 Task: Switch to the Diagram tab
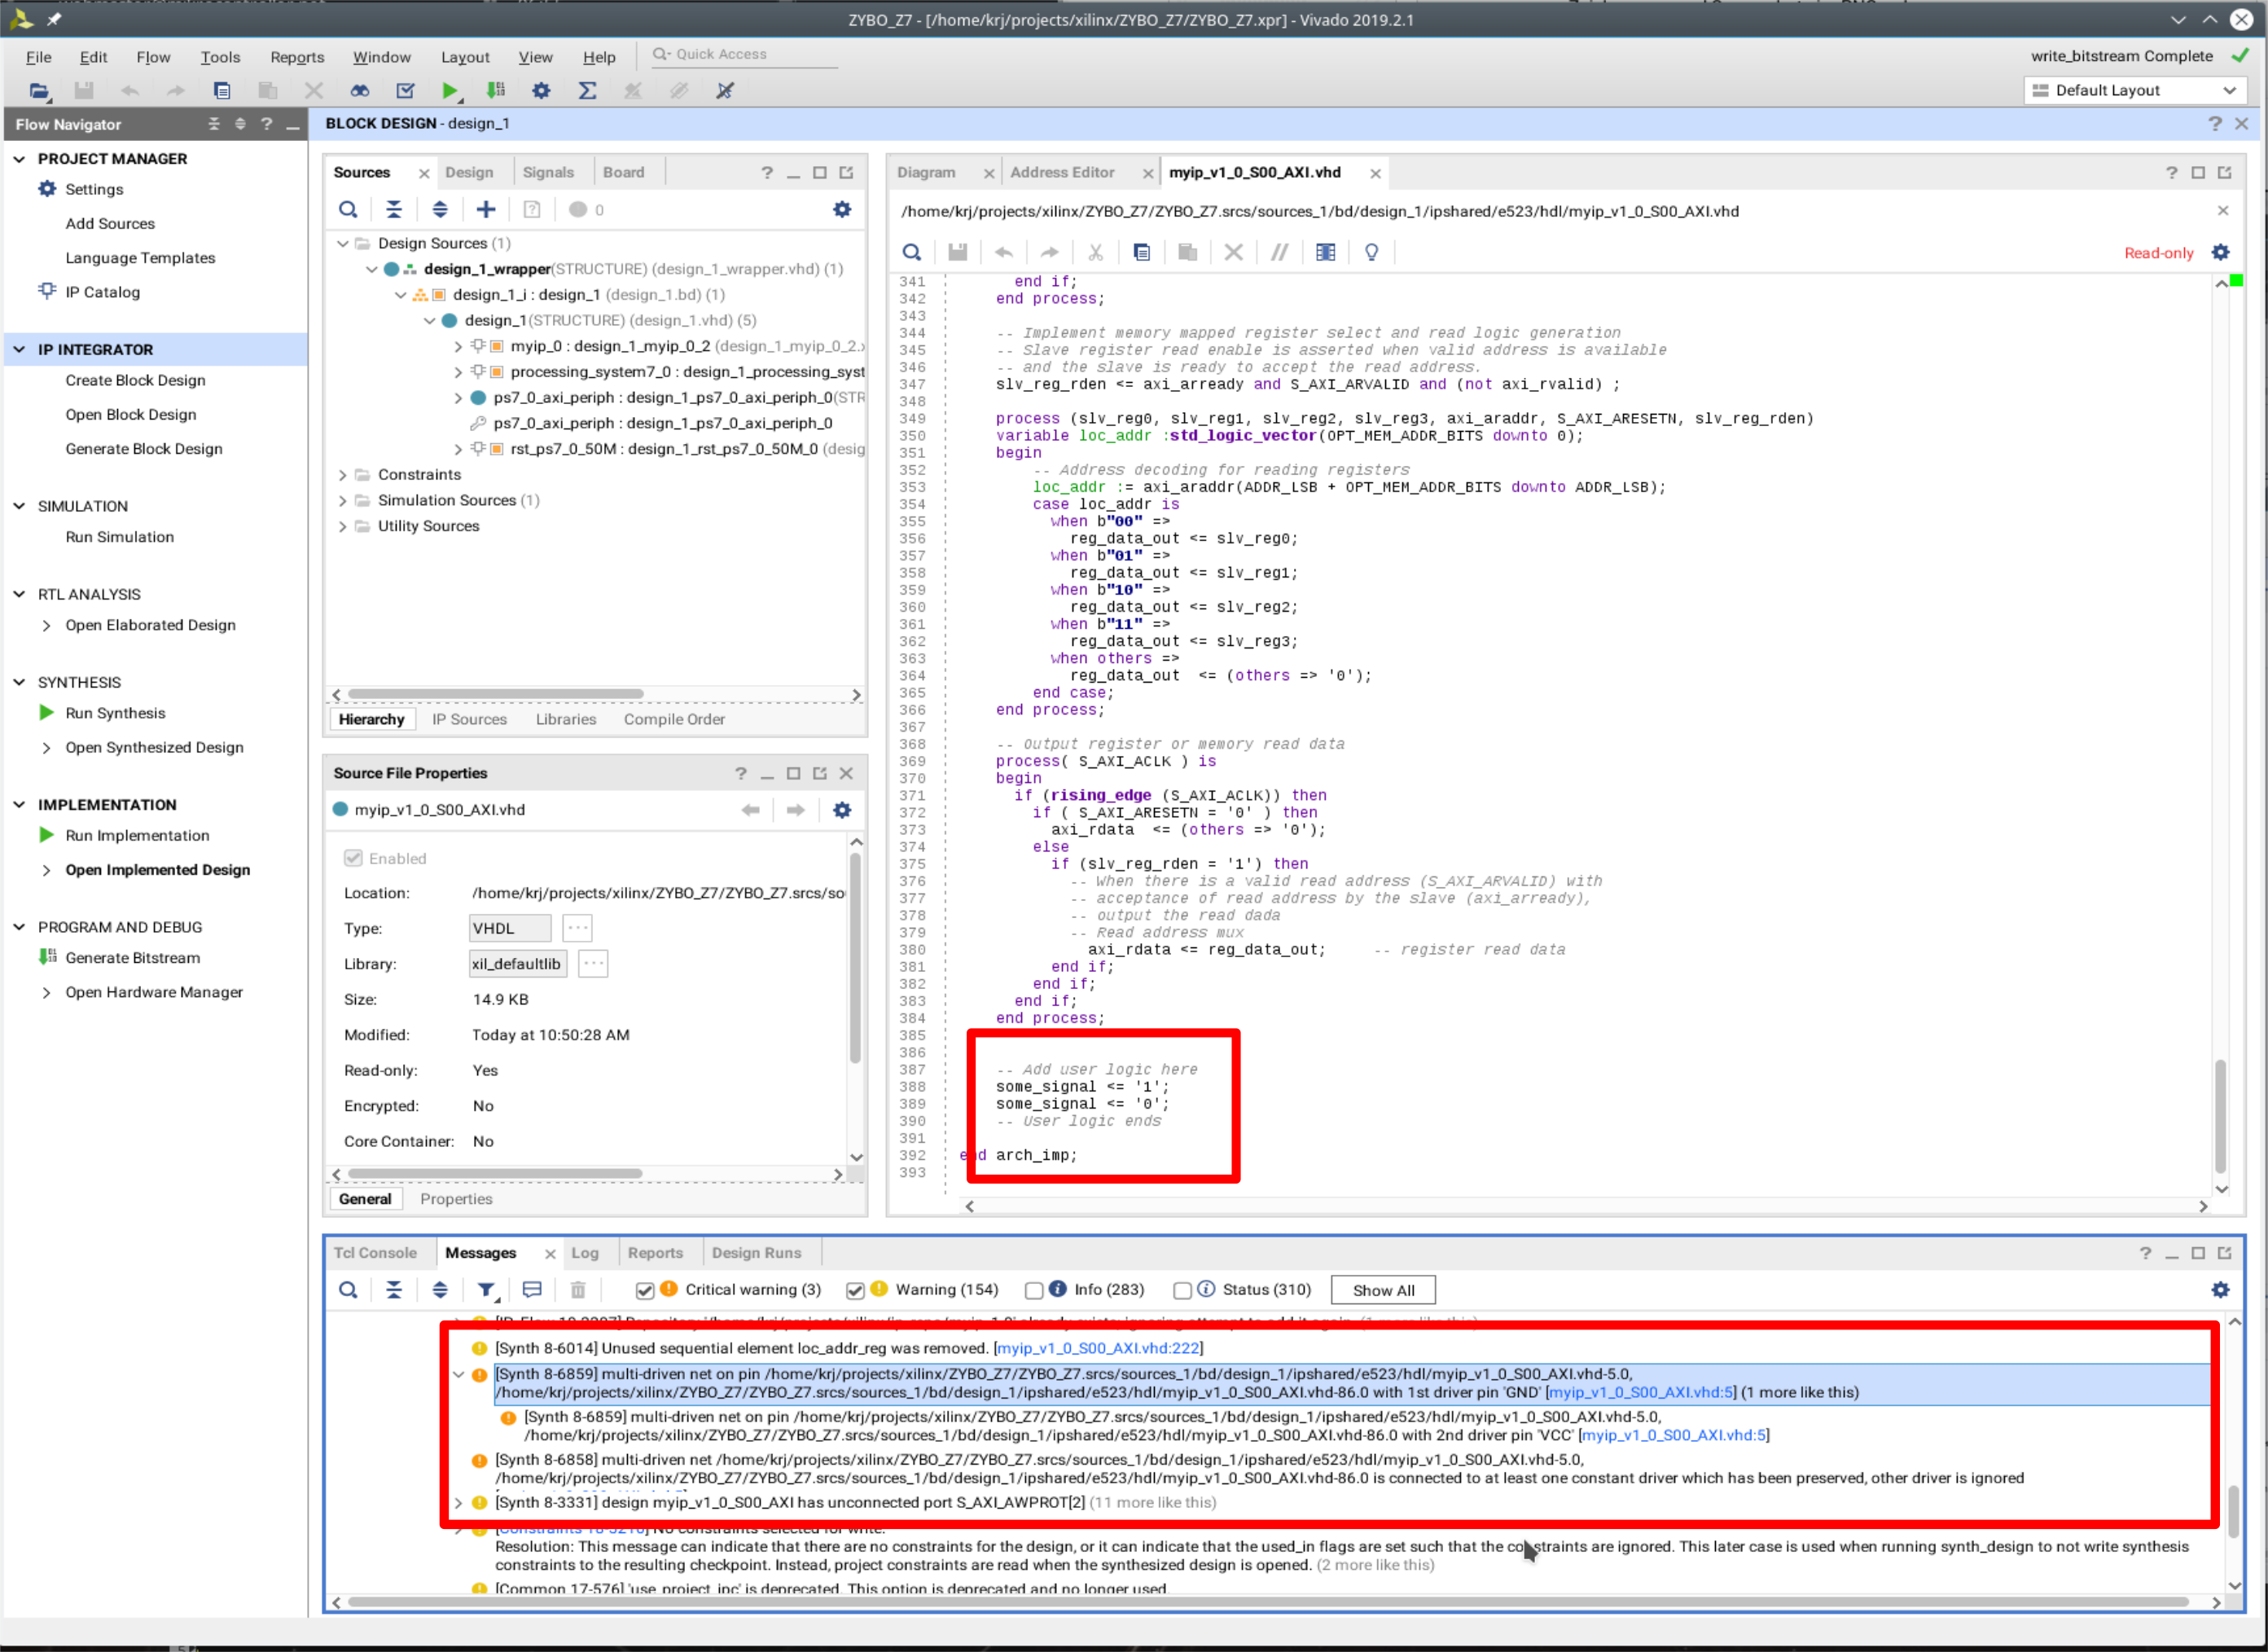tap(926, 173)
